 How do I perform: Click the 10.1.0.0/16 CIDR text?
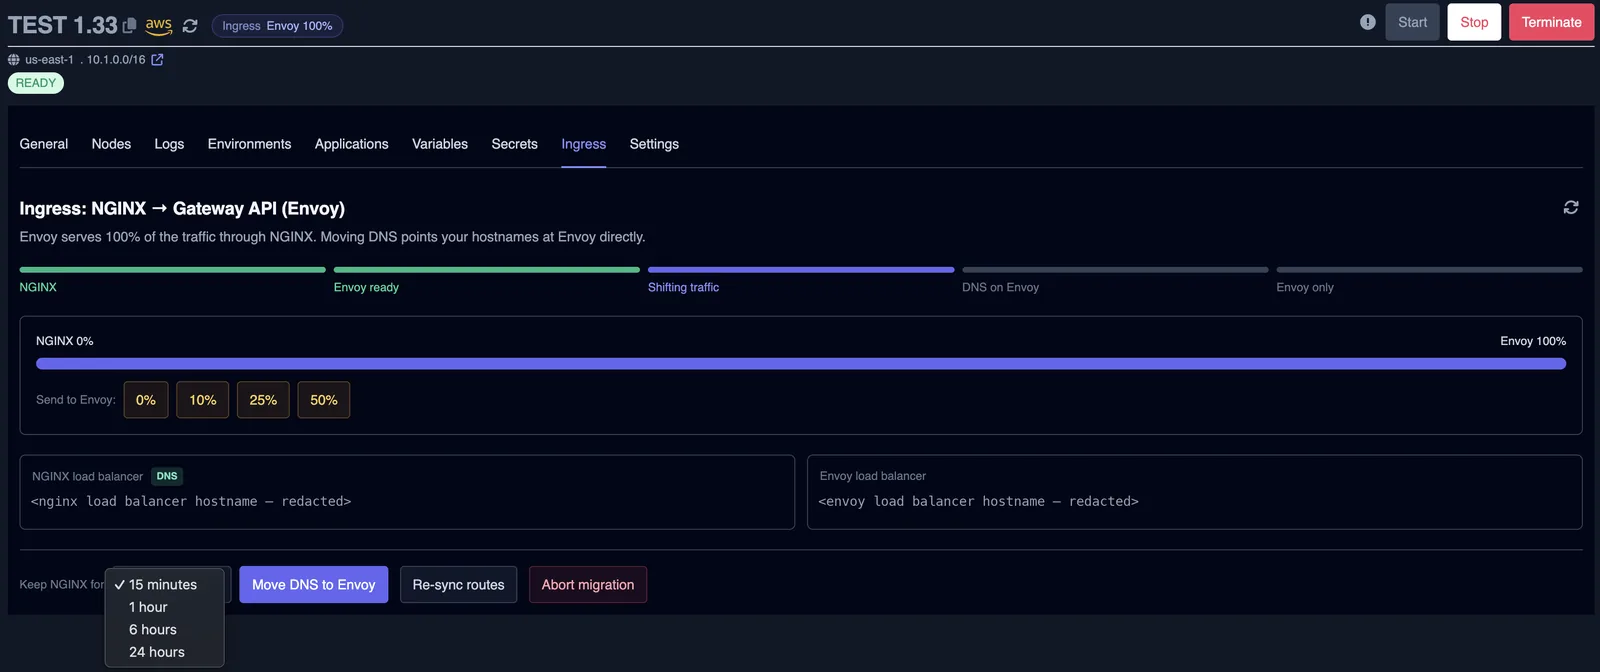click(x=116, y=60)
